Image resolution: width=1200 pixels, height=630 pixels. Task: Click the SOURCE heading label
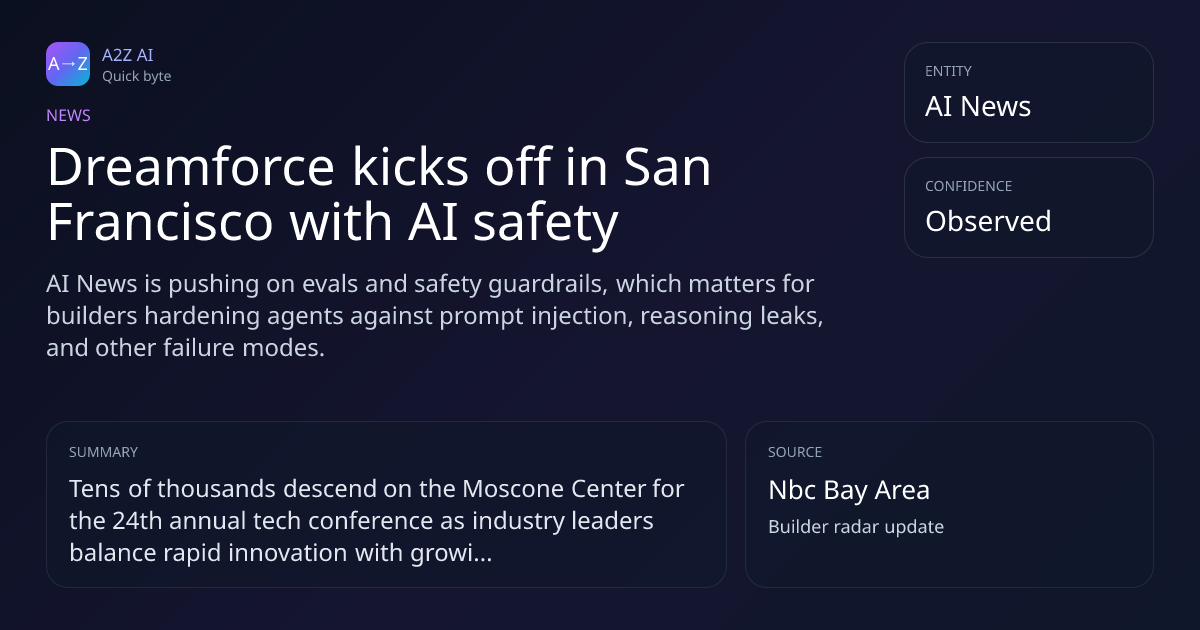click(795, 452)
